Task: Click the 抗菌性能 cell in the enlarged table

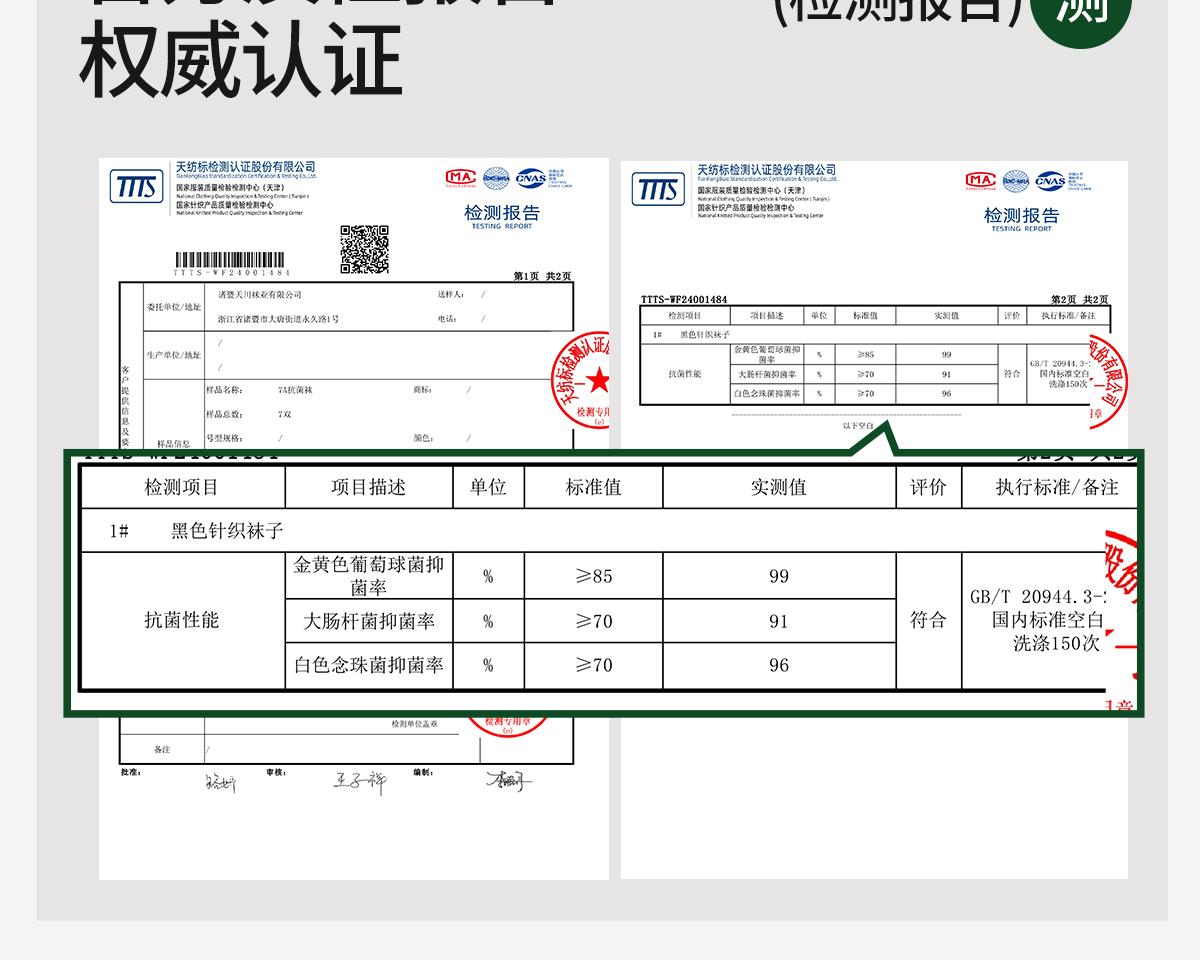Action: click(182, 621)
